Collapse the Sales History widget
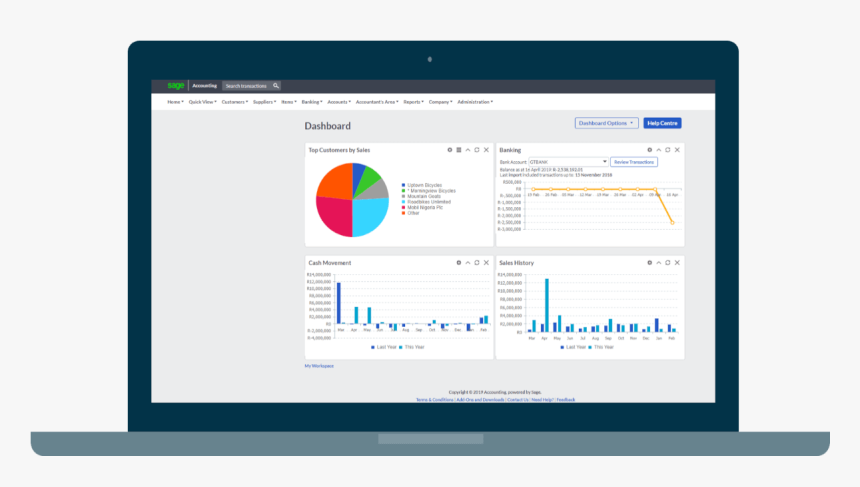 click(659, 263)
